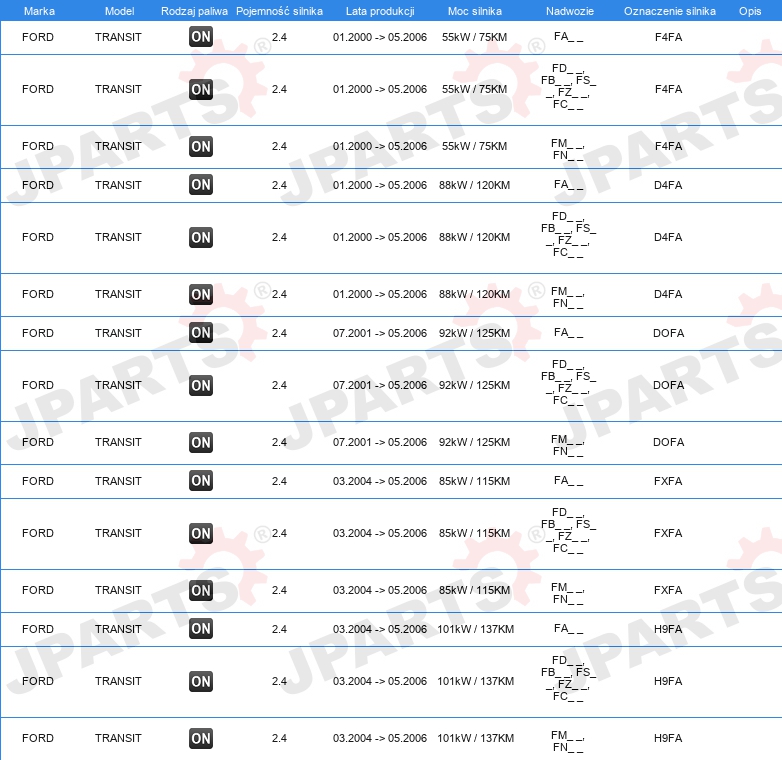Click the ON diesel icon in the F4FA FA__ row
This screenshot has height=760, width=782.
[201, 37]
